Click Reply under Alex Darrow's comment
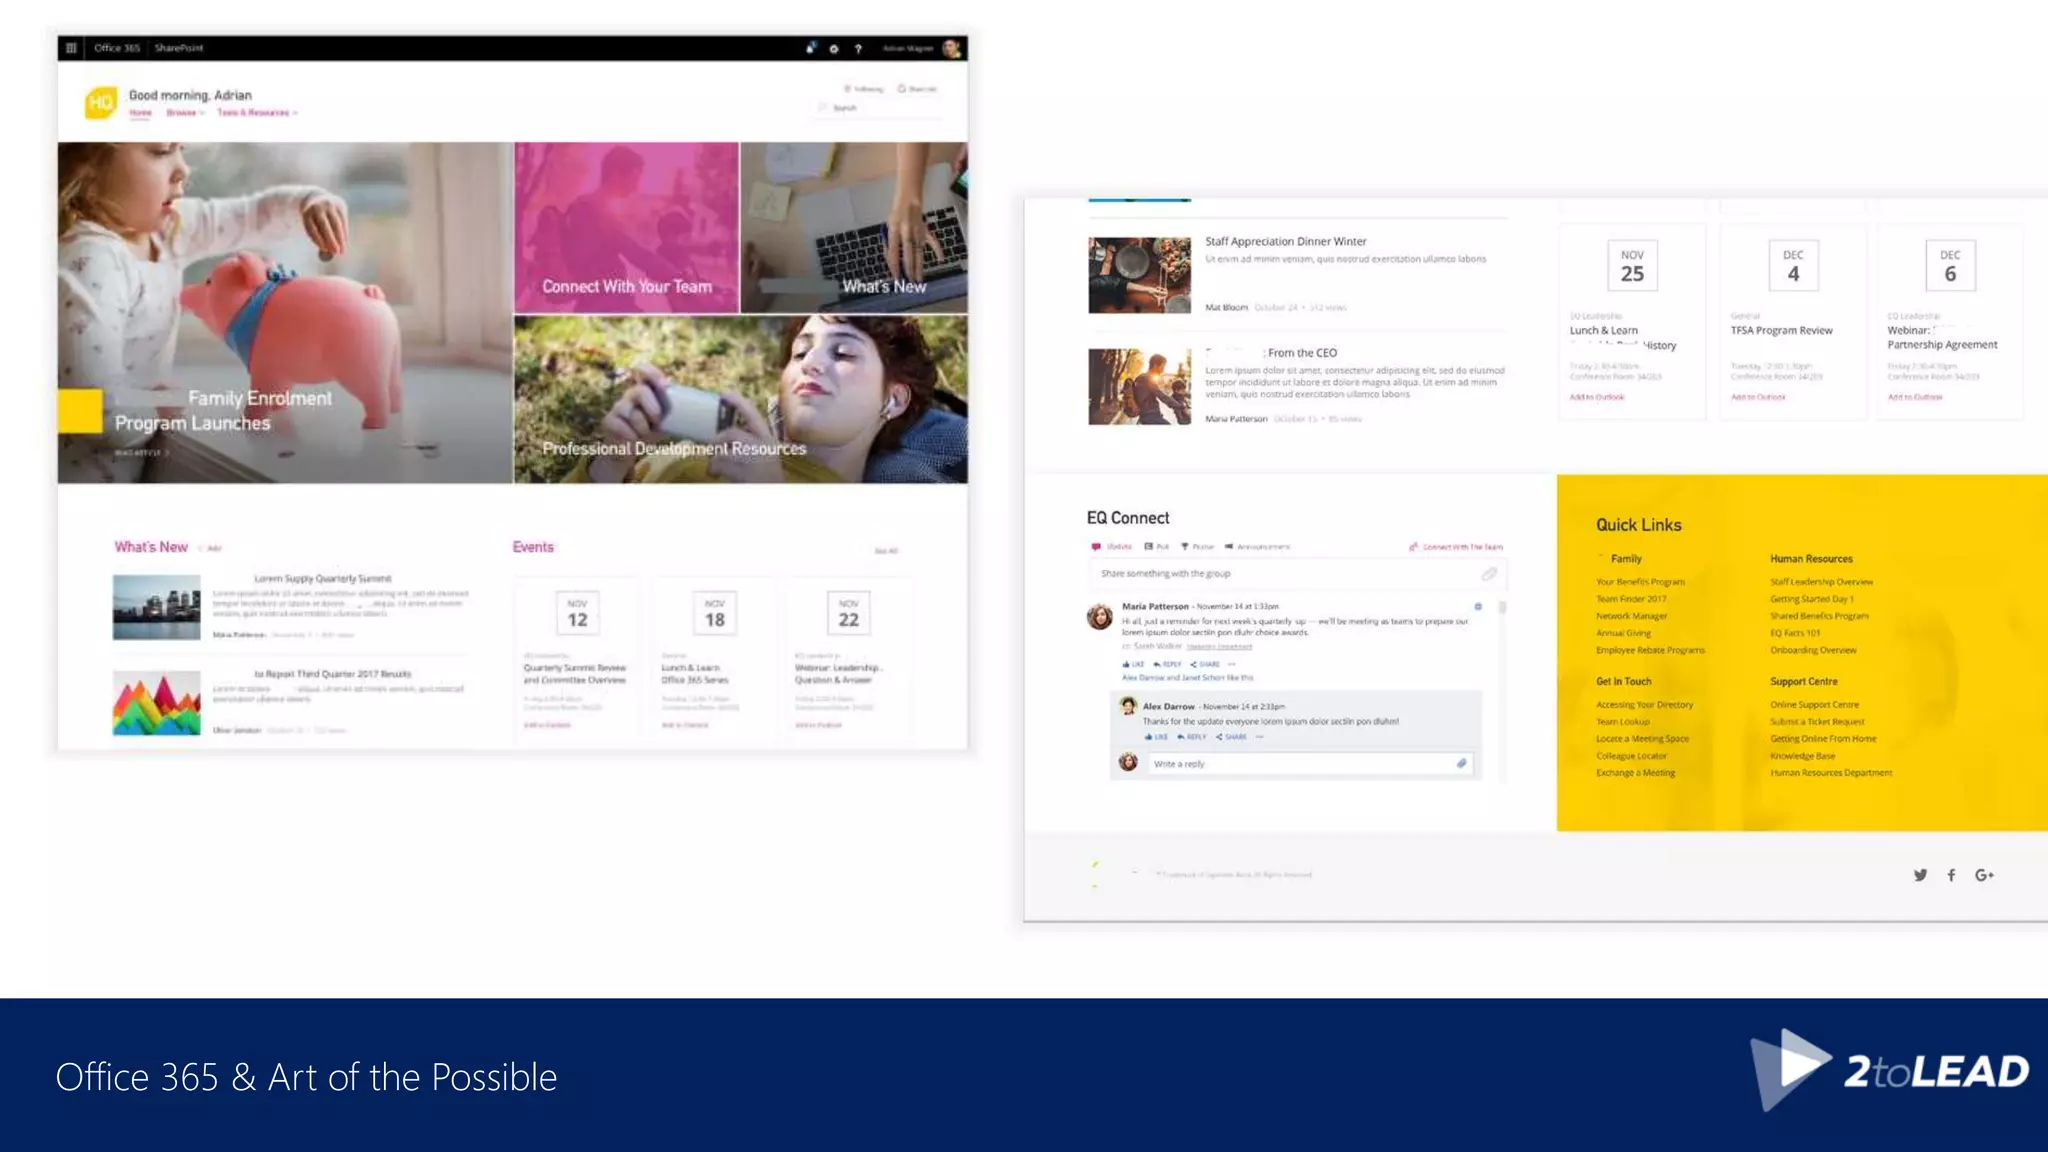This screenshot has width=2048, height=1152. (1192, 737)
